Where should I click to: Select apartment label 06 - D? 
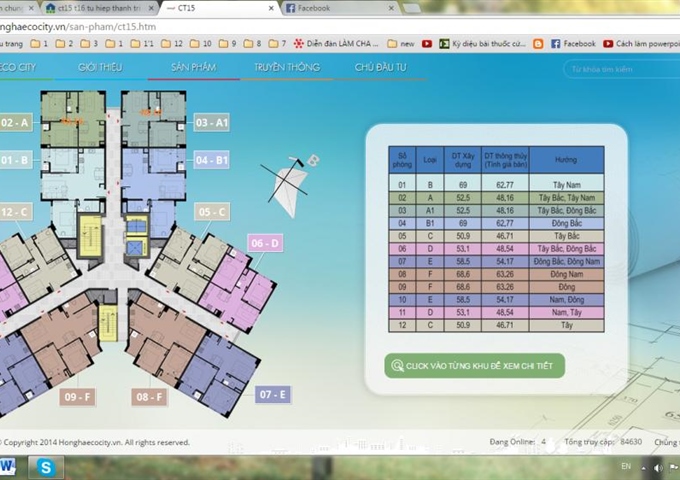point(265,243)
